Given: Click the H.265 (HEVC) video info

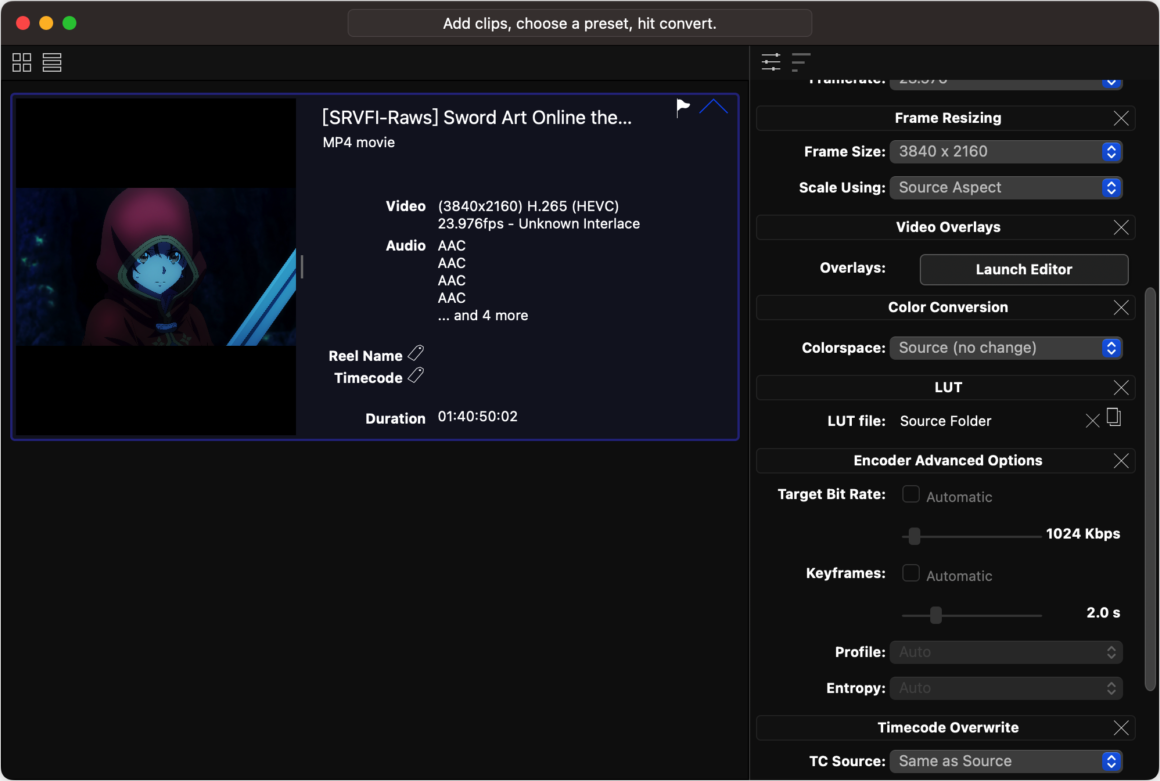Looking at the screenshot, I should (x=528, y=206).
